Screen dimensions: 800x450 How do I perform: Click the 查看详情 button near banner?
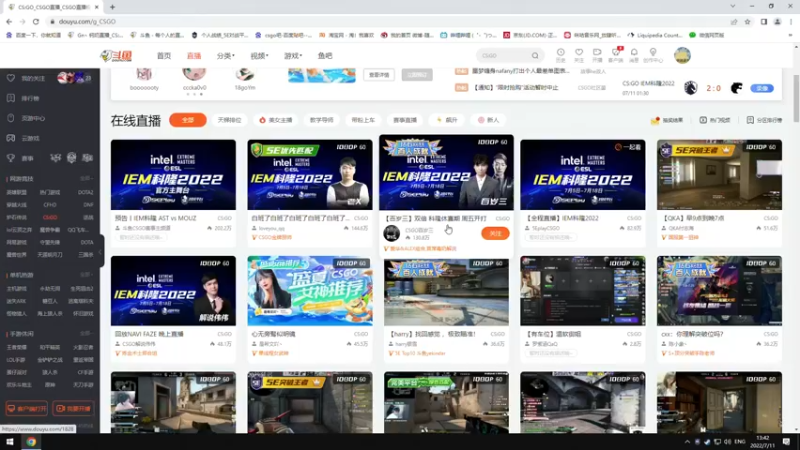379,75
